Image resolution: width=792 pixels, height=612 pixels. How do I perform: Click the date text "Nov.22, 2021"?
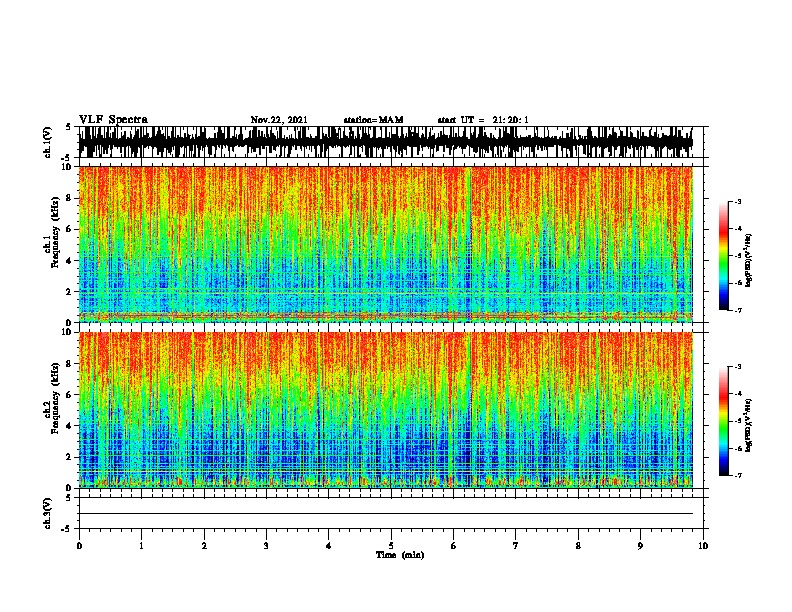pyautogui.click(x=279, y=120)
